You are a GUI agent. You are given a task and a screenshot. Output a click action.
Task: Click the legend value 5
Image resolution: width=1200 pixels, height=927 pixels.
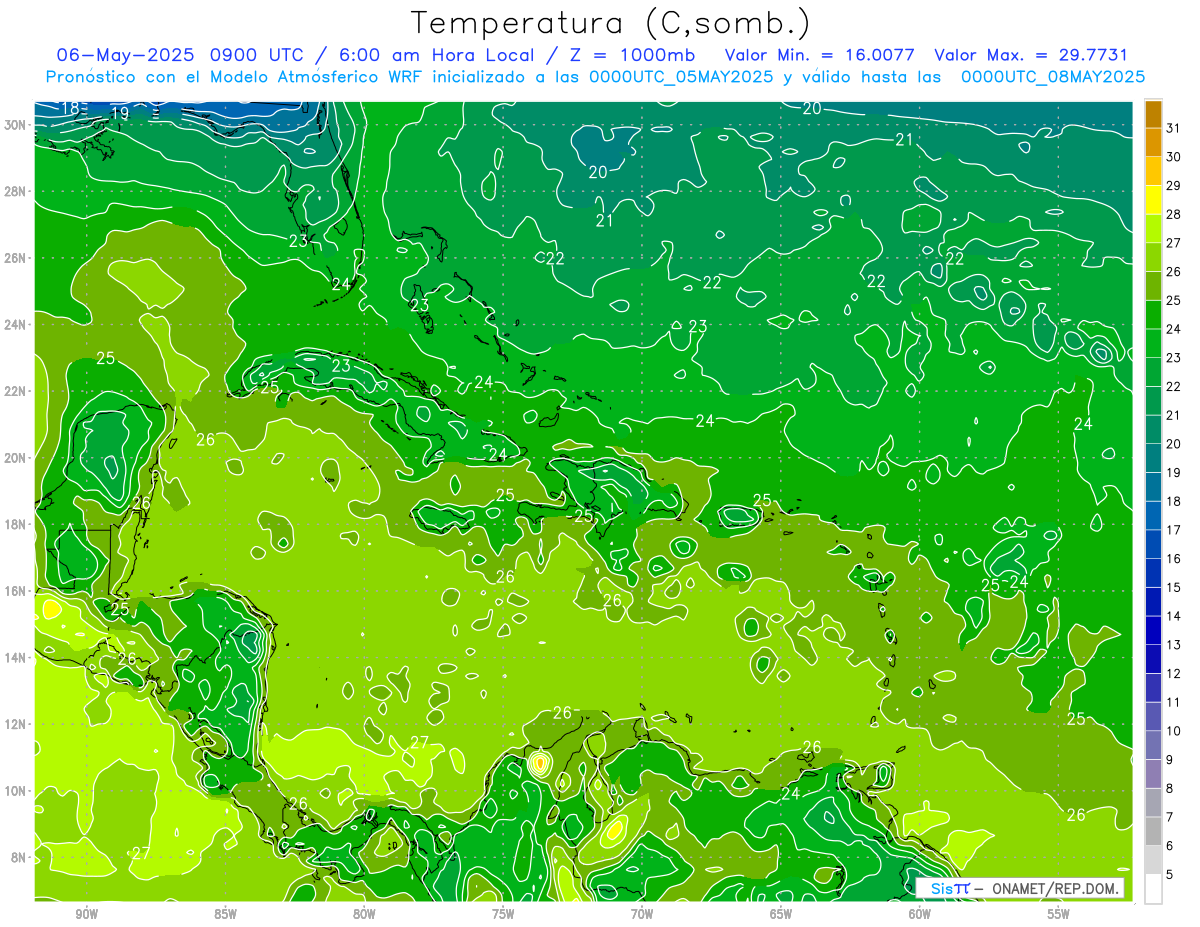[x=1170, y=874]
